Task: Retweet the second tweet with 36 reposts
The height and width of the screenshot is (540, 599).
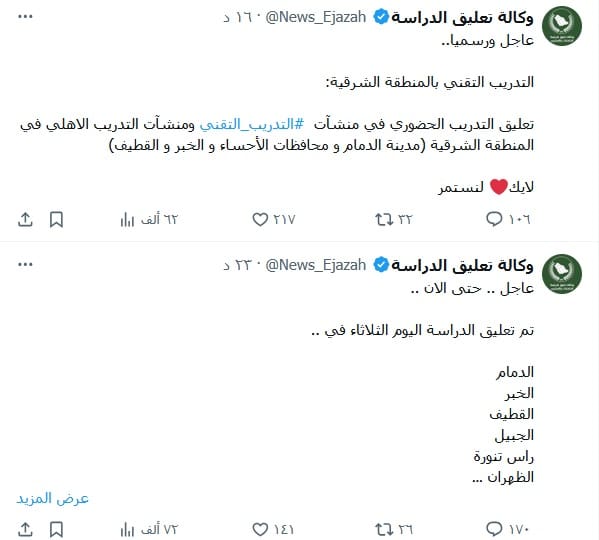Action: (x=393, y=529)
